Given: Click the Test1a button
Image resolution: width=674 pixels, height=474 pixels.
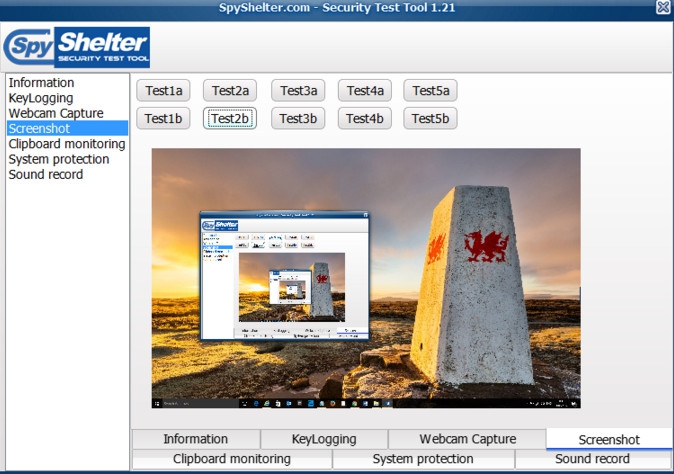Looking at the screenshot, I should click(x=163, y=90).
